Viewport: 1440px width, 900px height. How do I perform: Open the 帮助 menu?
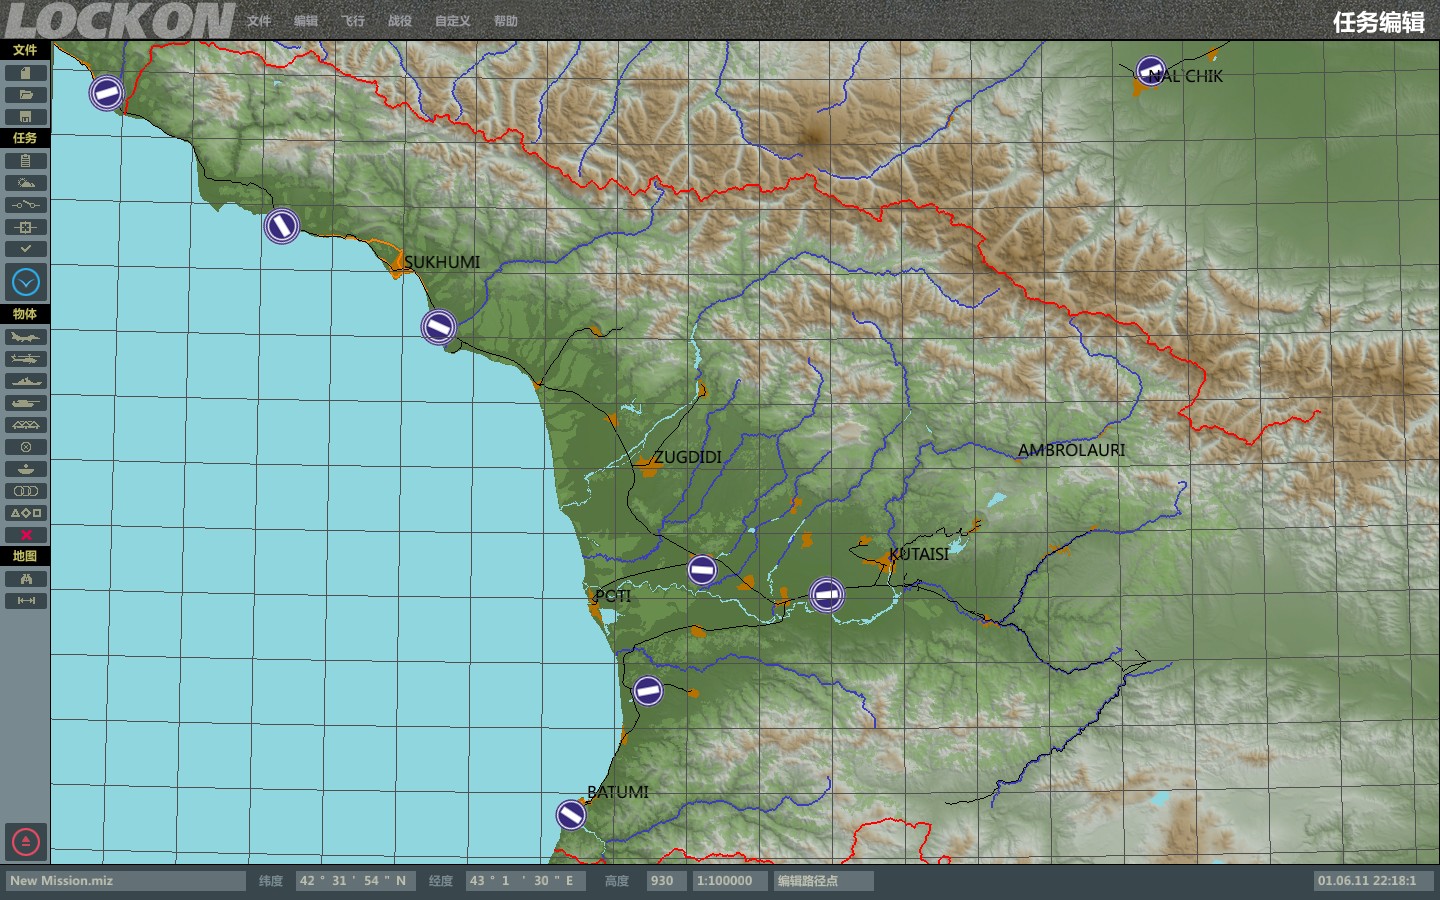(506, 21)
